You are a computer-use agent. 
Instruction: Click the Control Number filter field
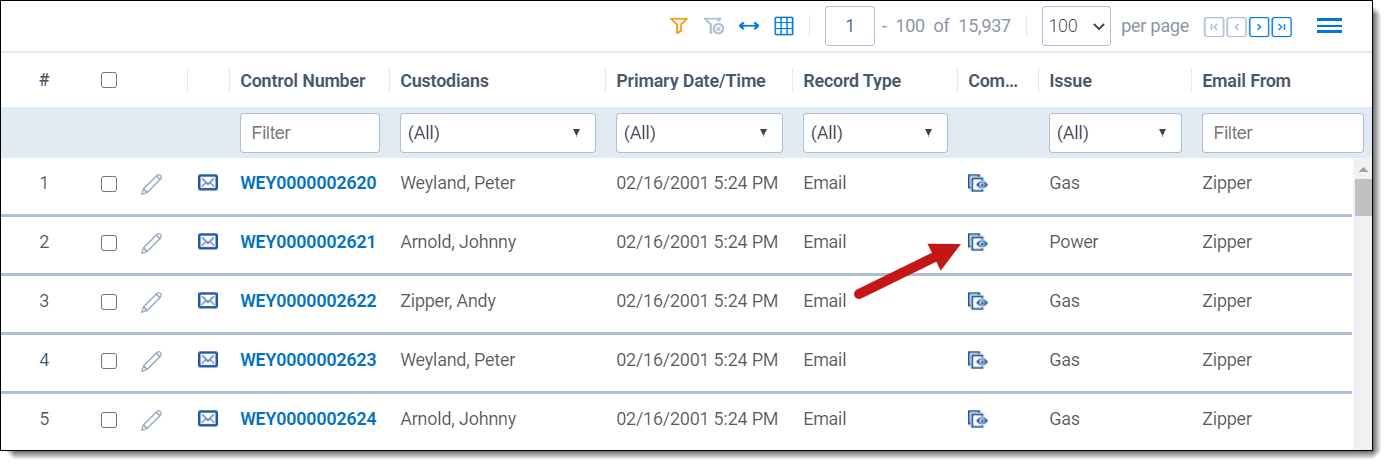(x=310, y=133)
